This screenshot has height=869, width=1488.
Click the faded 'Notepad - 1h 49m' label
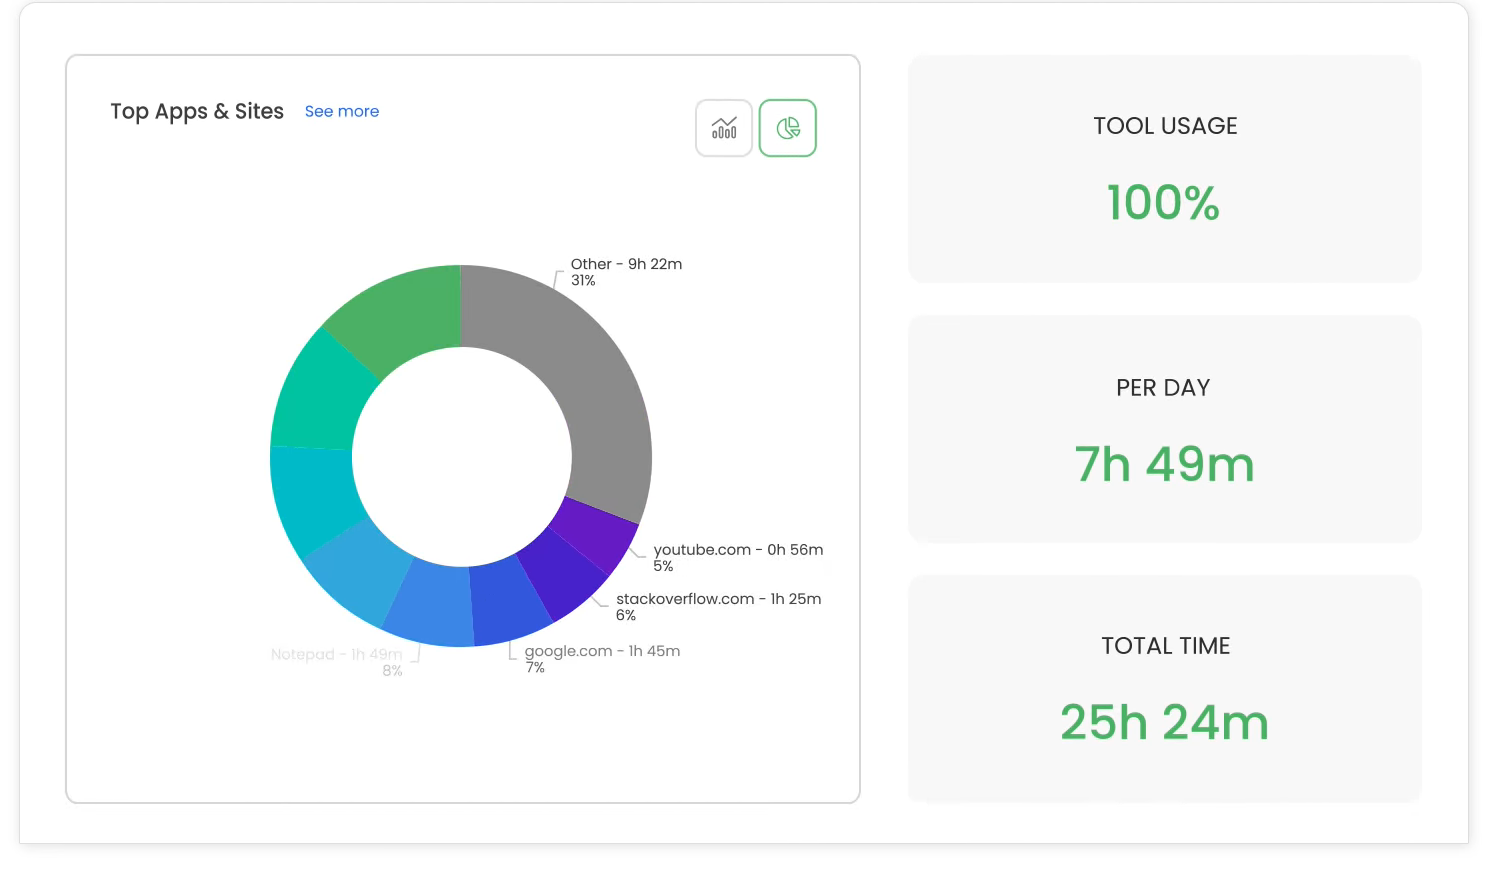[336, 654]
